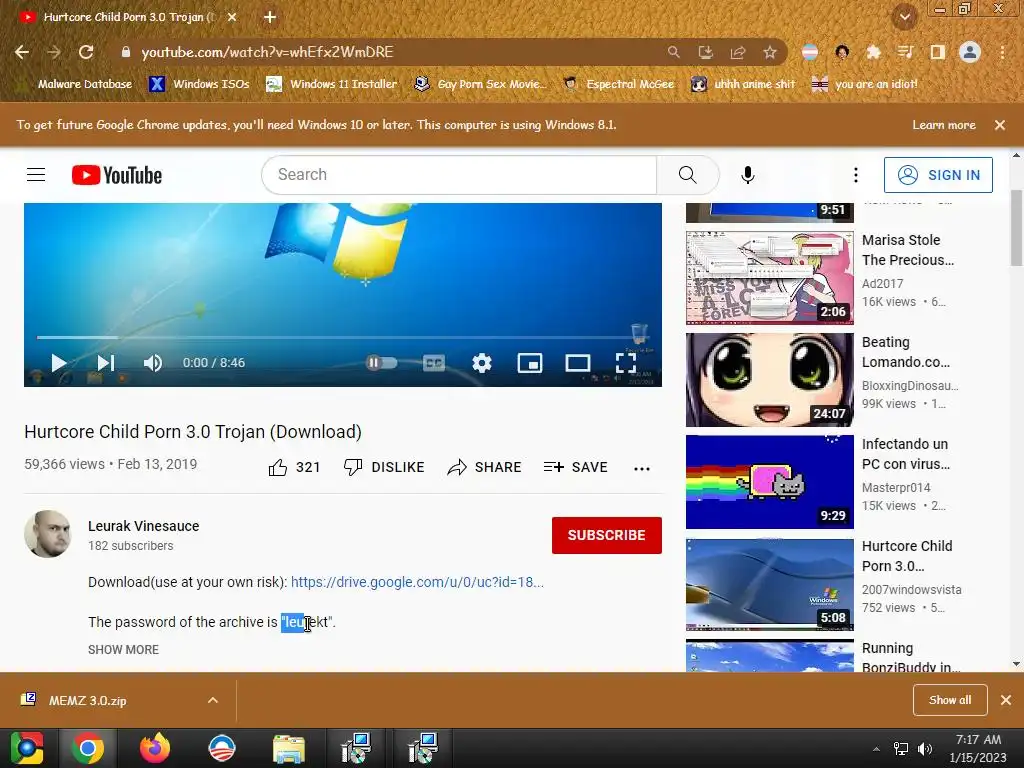The image size is (1024, 768).
Task: Click the page vertical scrollbar thumb
Action: [x=1016, y=229]
